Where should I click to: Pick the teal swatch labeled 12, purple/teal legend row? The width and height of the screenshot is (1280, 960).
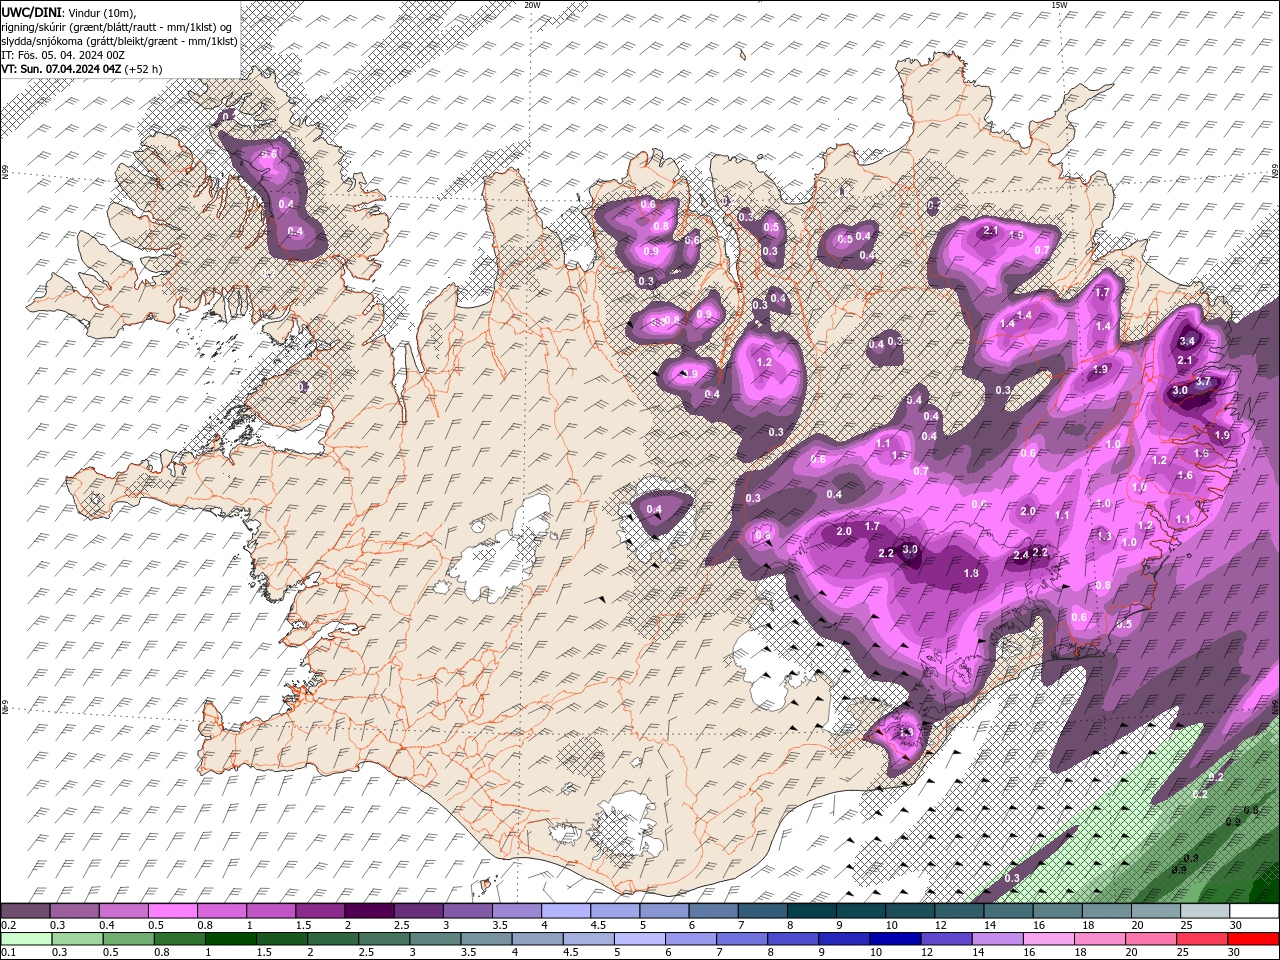tap(959, 911)
